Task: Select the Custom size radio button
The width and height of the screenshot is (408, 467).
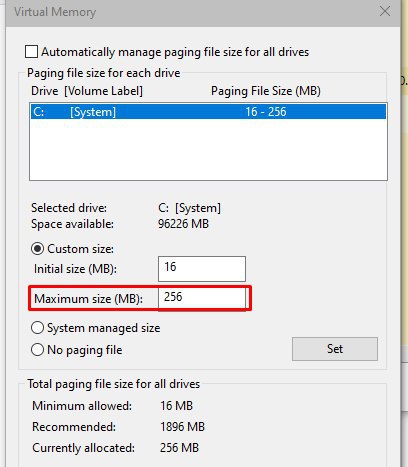Action: [37, 249]
